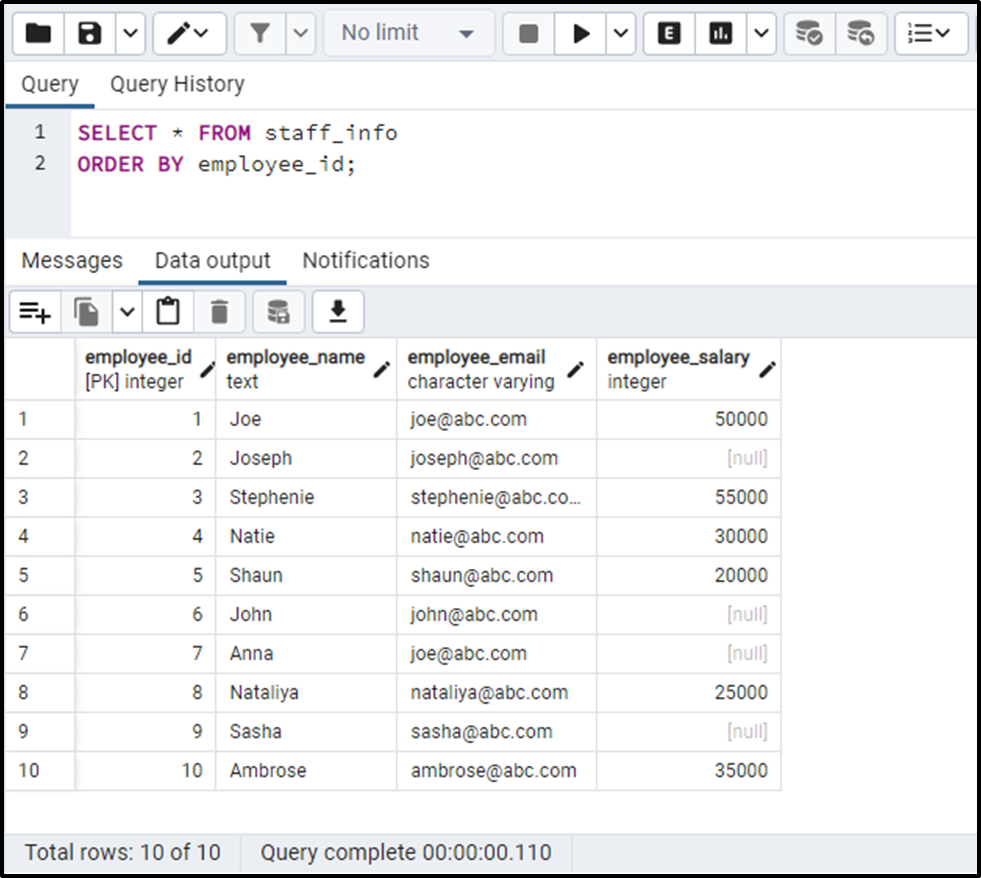Screen dimensions: 981x878
Task: Rollback the current transaction
Action: pyautogui.click(x=862, y=33)
